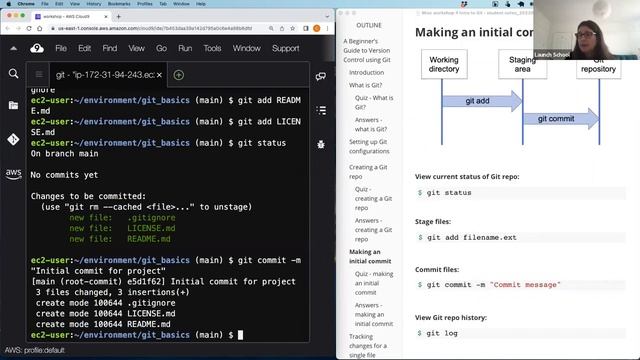
Task: Open the Outline list panel icon
Action: pyautogui.click(x=321, y=110)
